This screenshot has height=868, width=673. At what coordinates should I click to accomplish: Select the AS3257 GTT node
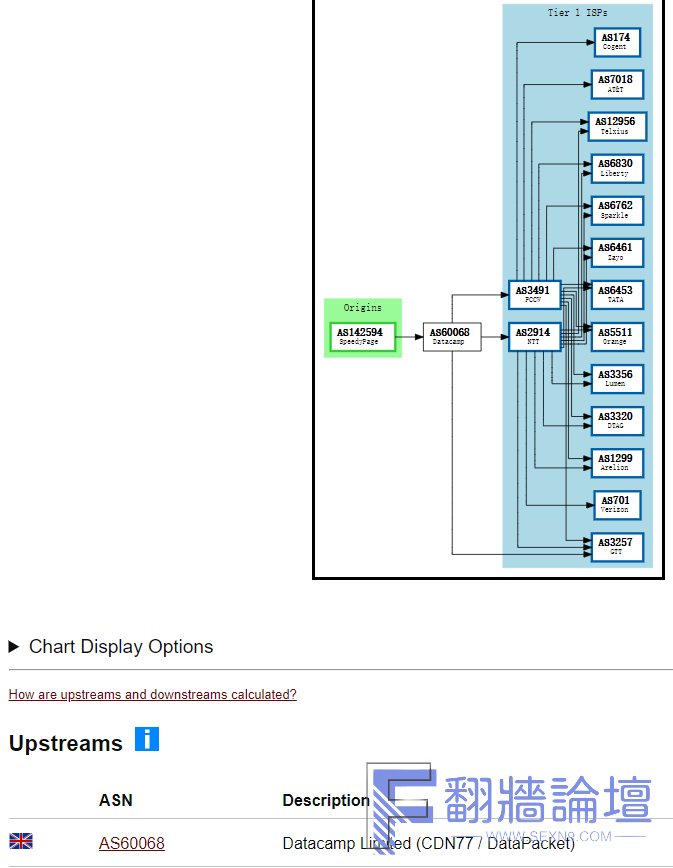point(615,547)
